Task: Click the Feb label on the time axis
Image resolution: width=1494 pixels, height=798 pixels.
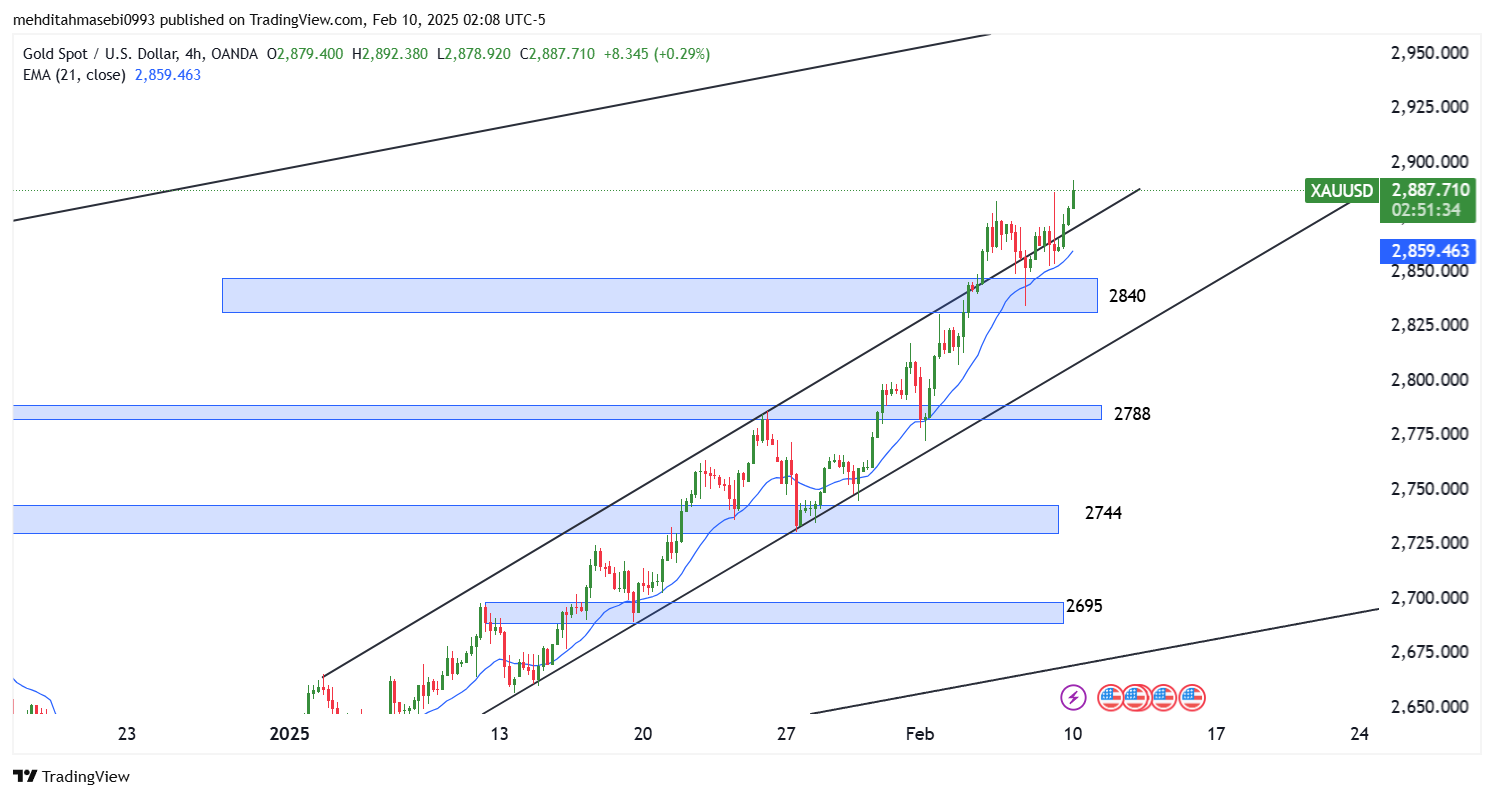Action: pyautogui.click(x=920, y=734)
